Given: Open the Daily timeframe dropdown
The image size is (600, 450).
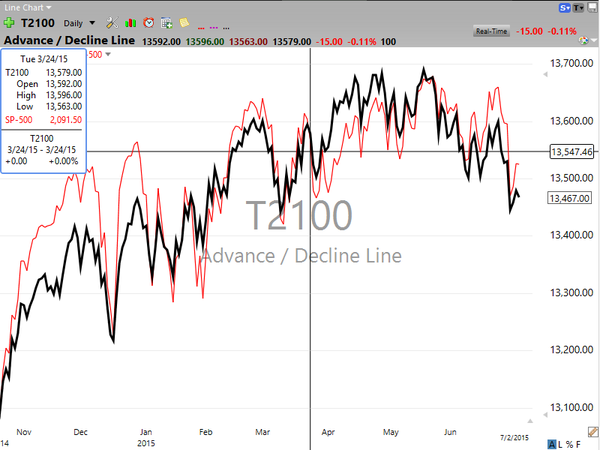Looking at the screenshot, I should point(79,23).
